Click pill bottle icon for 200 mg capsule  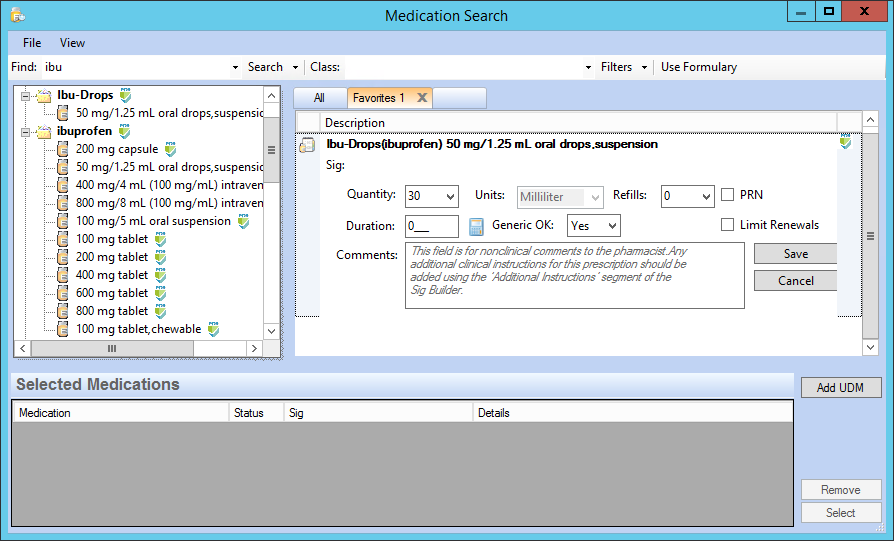pyautogui.click(x=63, y=149)
